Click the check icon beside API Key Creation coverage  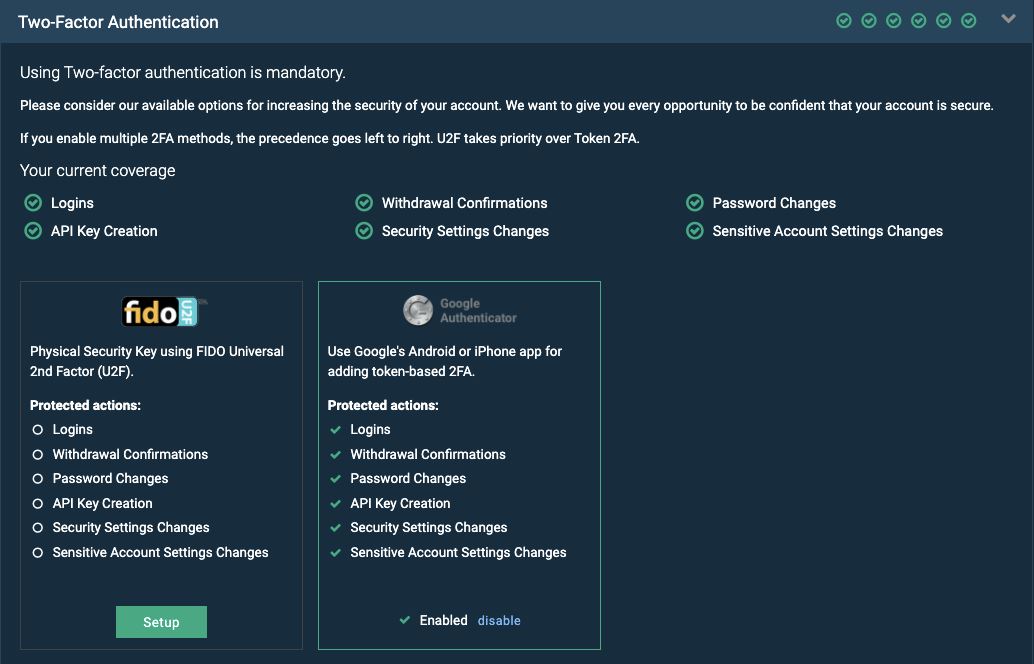[x=33, y=231]
